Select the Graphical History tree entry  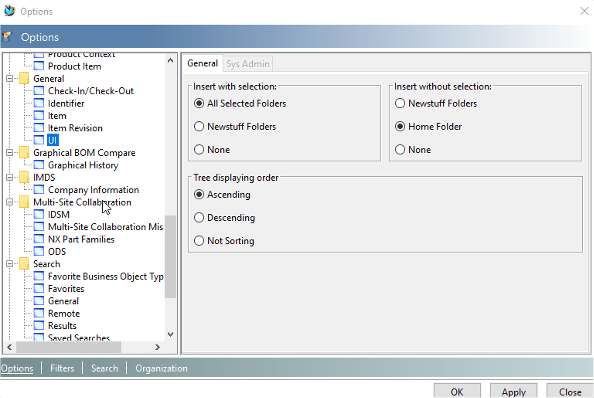coord(83,165)
